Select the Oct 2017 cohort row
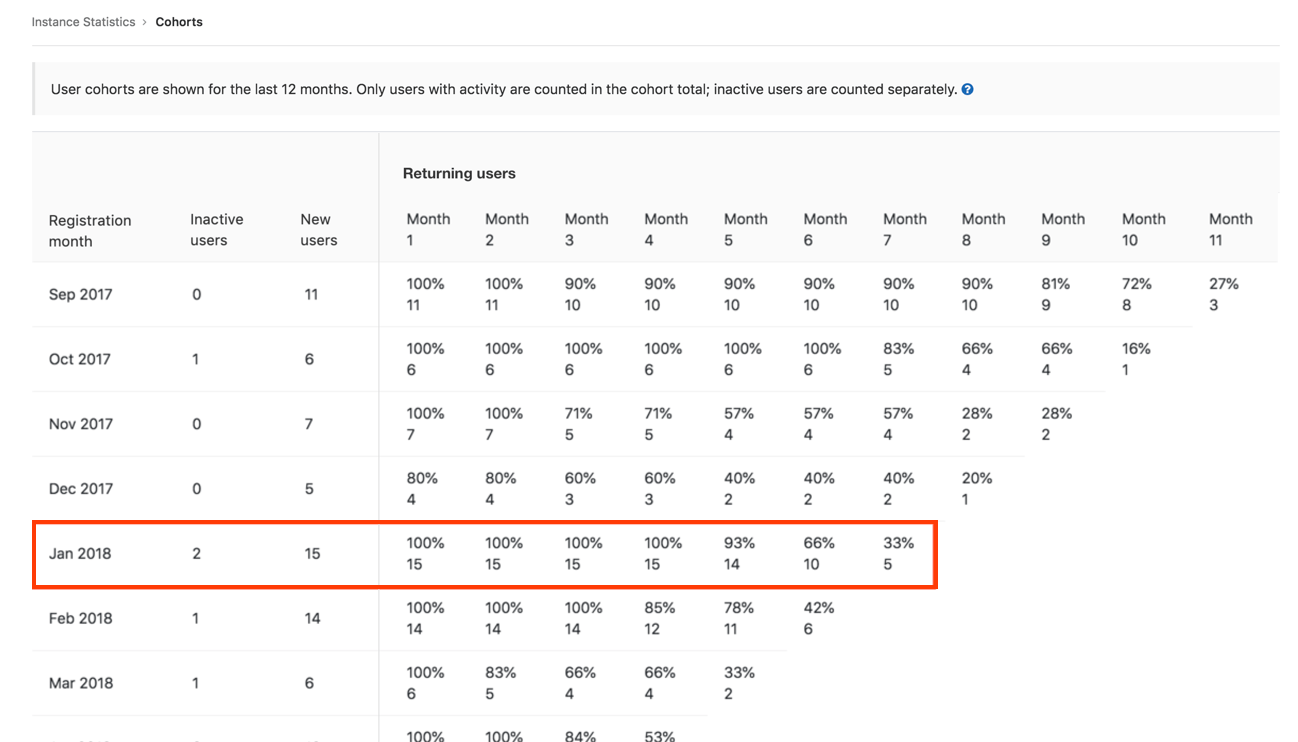This screenshot has width=1298, height=742. pyautogui.click(x=300, y=359)
